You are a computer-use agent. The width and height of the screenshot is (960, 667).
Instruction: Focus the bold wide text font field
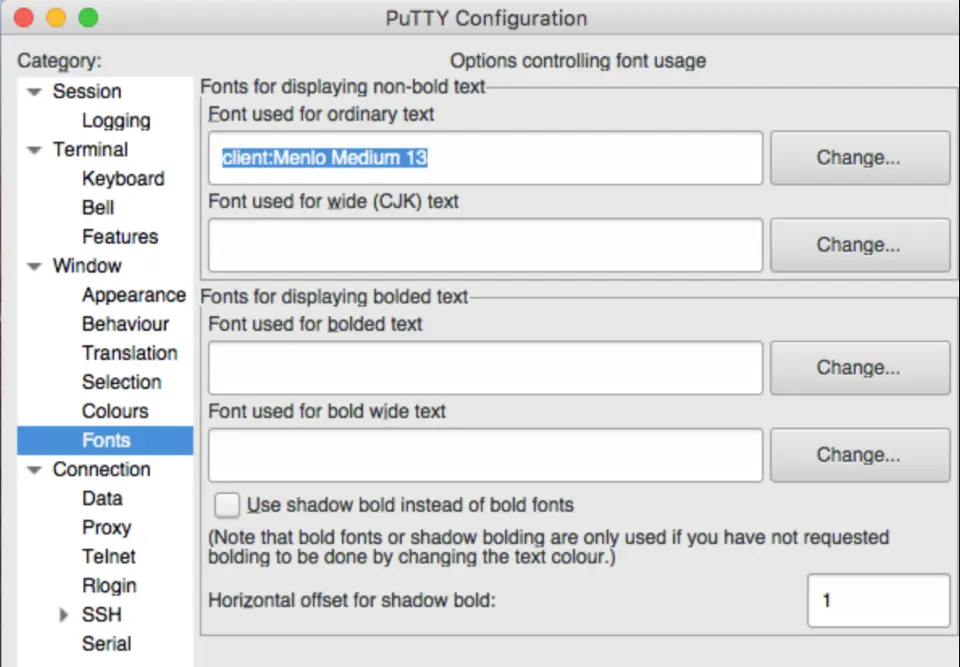(486, 455)
